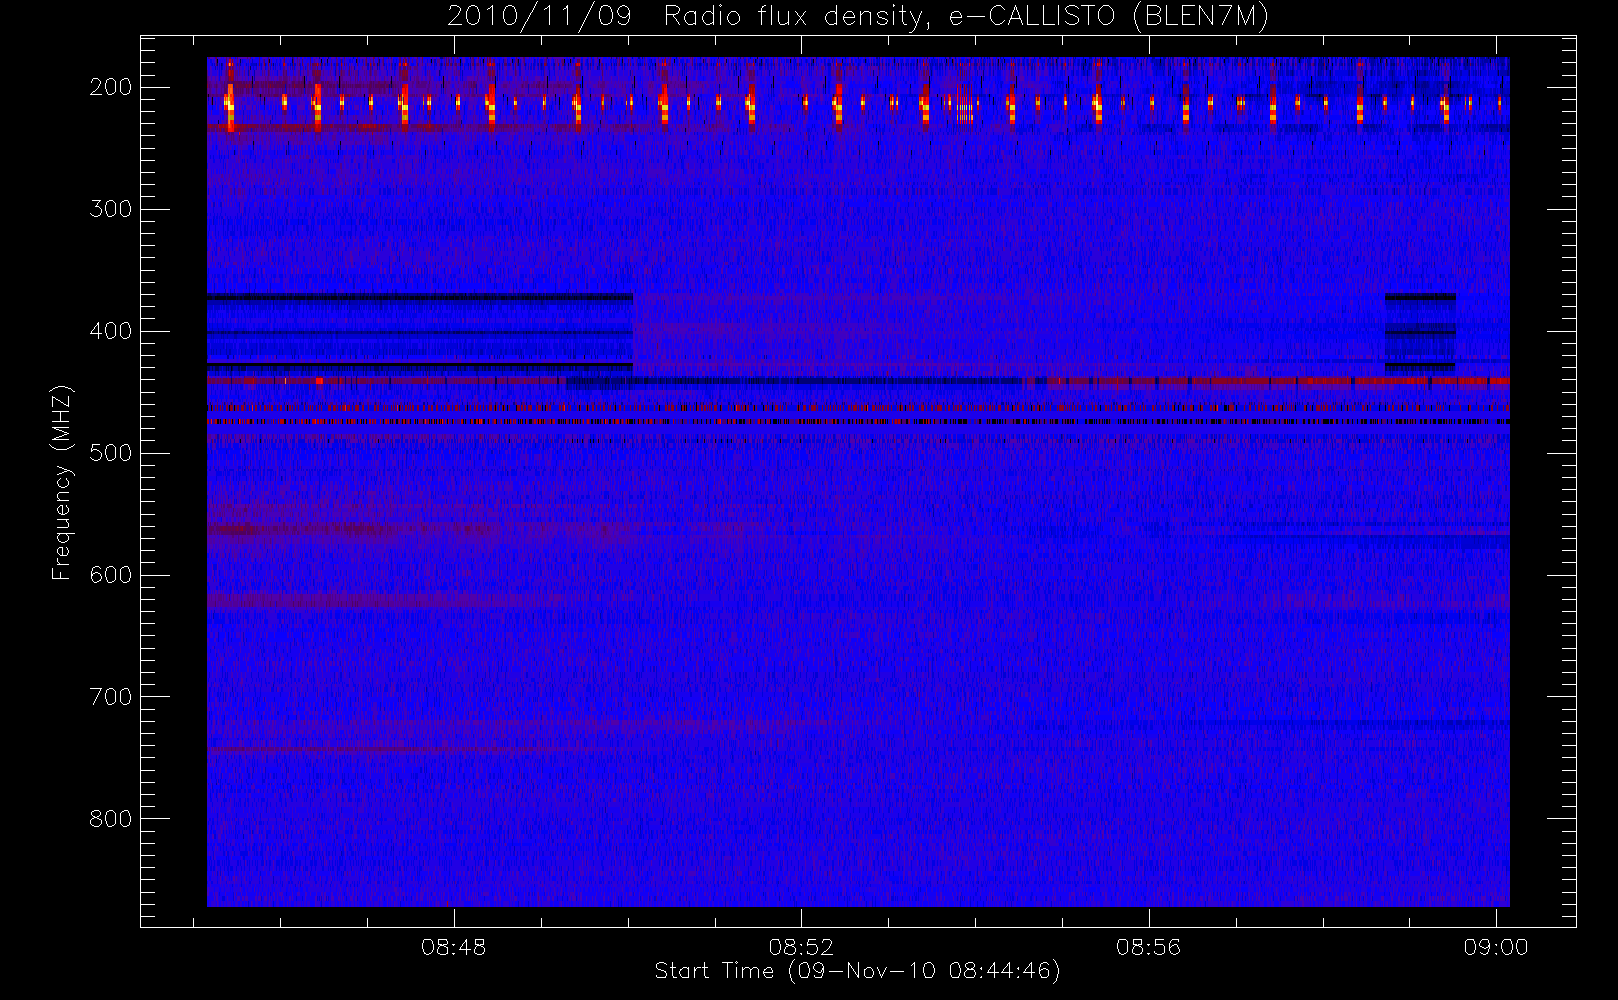
Task: Click the 600 frequency tick label
Action: [x=111, y=575]
